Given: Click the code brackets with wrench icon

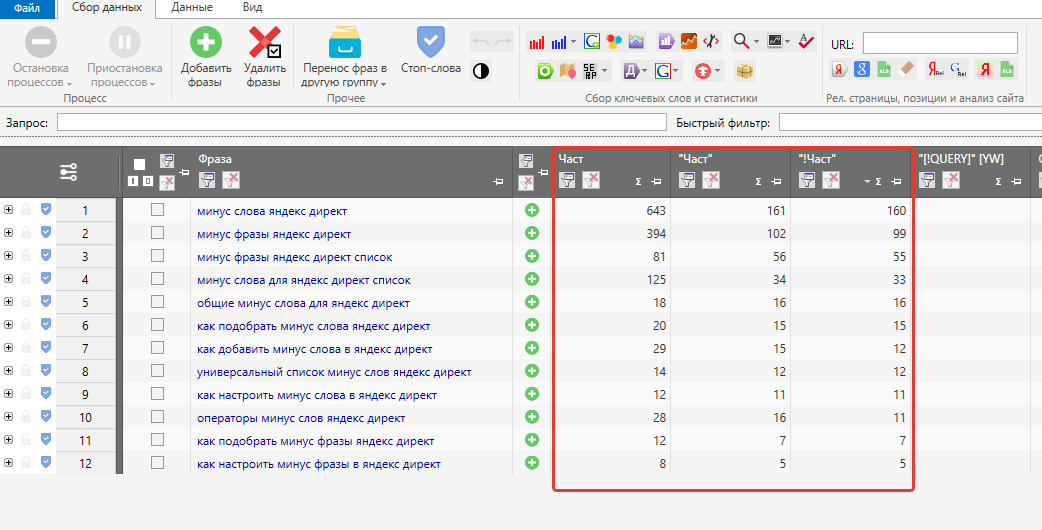Looking at the screenshot, I should [710, 42].
